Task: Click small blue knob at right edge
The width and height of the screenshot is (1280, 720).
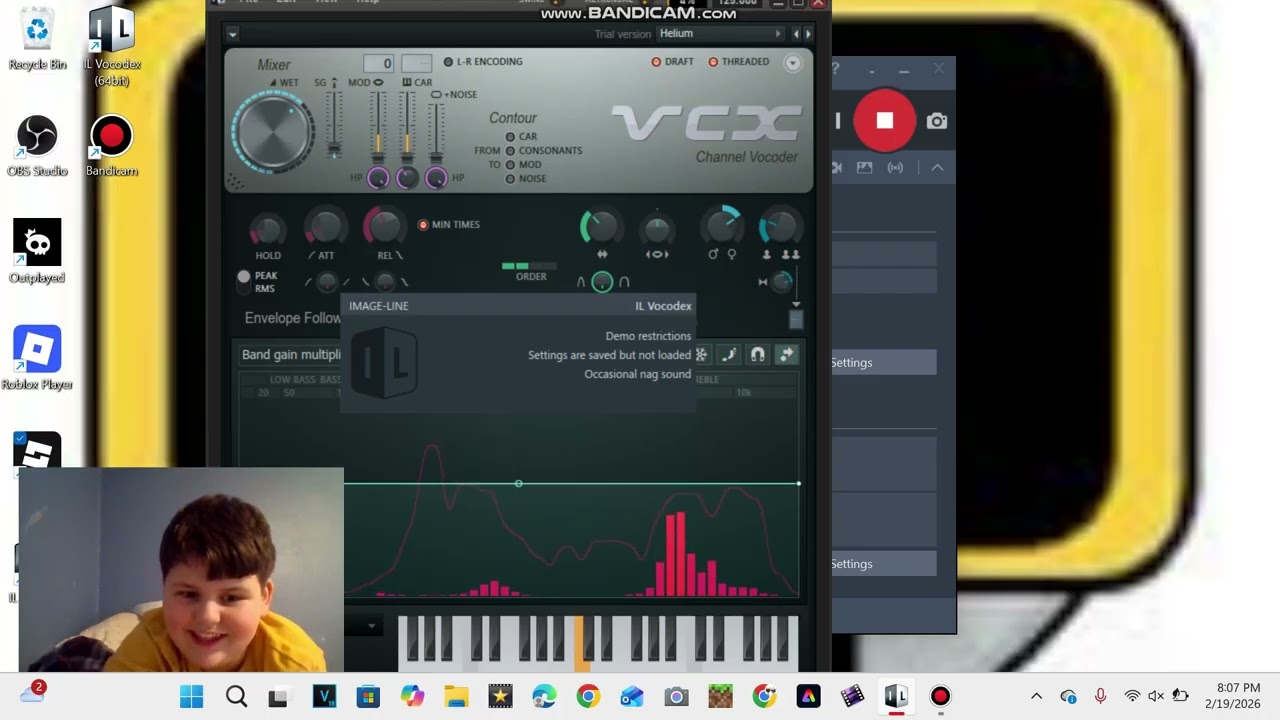Action: (783, 282)
